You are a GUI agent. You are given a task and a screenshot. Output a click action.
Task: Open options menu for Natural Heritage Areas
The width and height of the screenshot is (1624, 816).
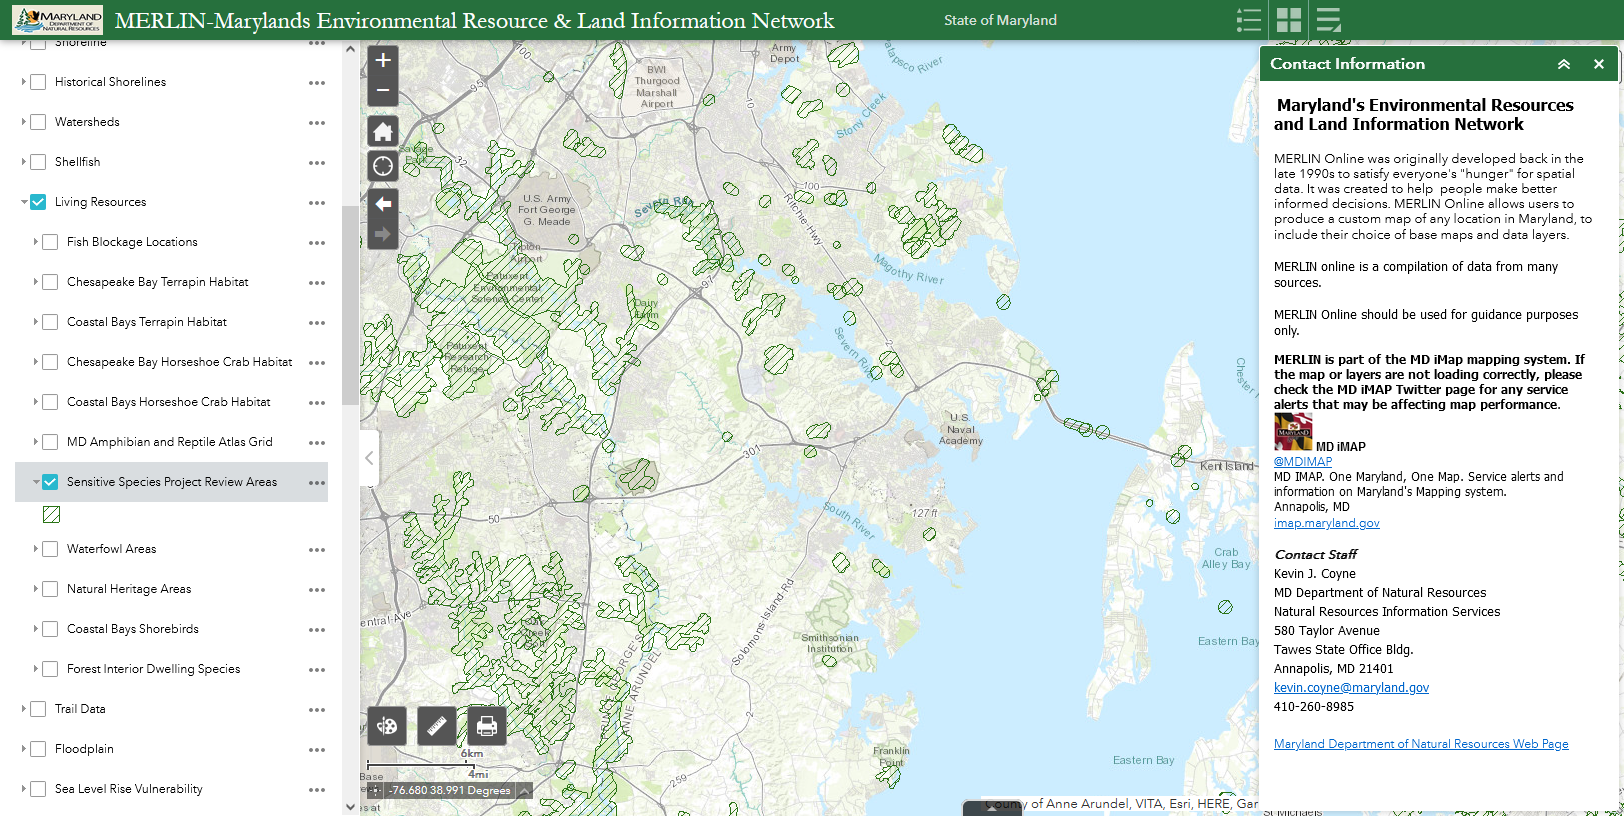pyautogui.click(x=317, y=590)
